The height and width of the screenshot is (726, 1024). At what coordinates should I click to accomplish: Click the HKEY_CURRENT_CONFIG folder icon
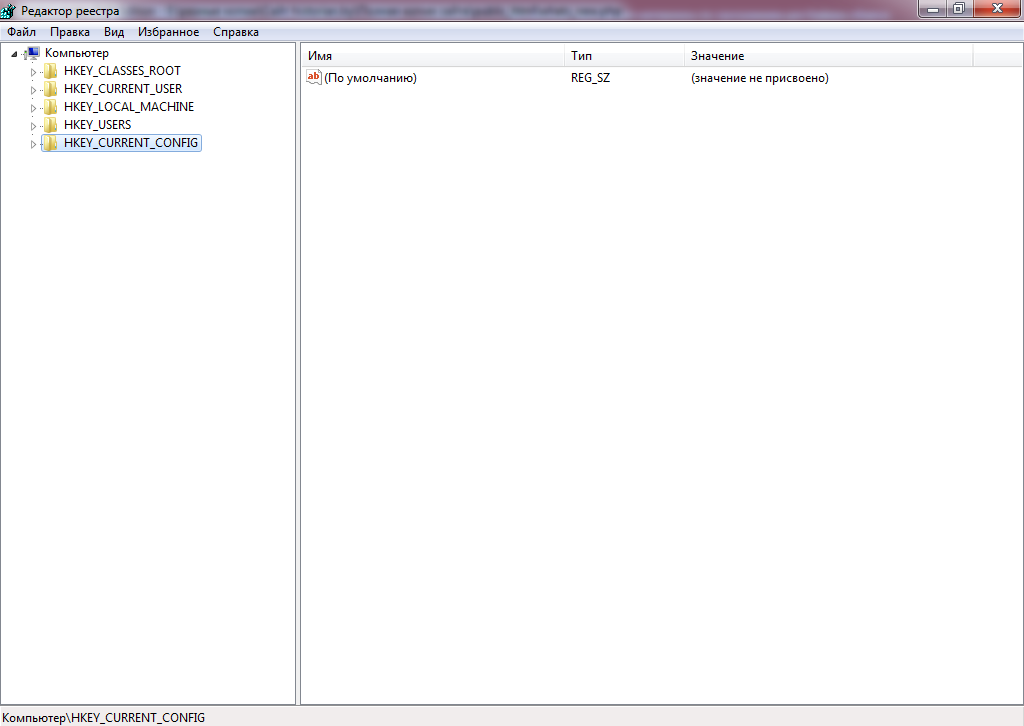click(x=51, y=143)
